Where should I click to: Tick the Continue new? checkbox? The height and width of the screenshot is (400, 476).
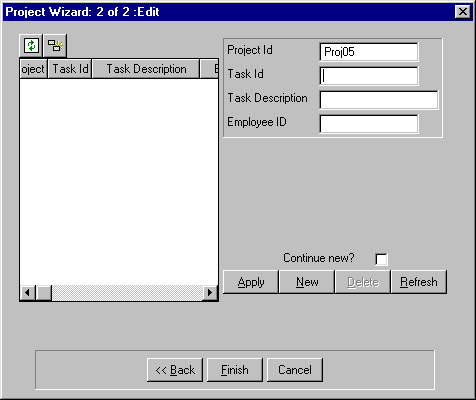(x=381, y=259)
